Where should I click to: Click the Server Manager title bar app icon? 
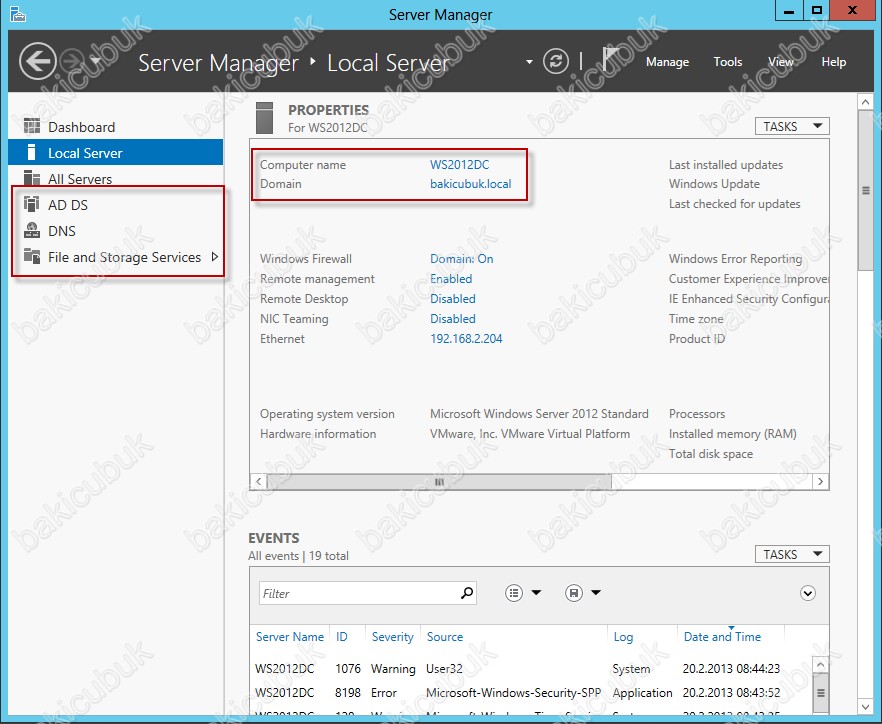(17, 14)
